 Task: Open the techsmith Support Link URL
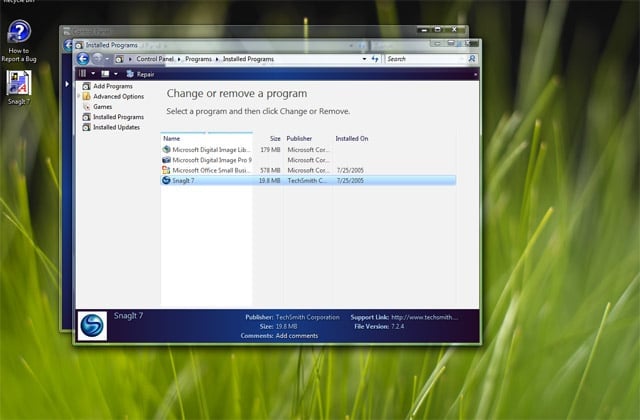click(424, 317)
